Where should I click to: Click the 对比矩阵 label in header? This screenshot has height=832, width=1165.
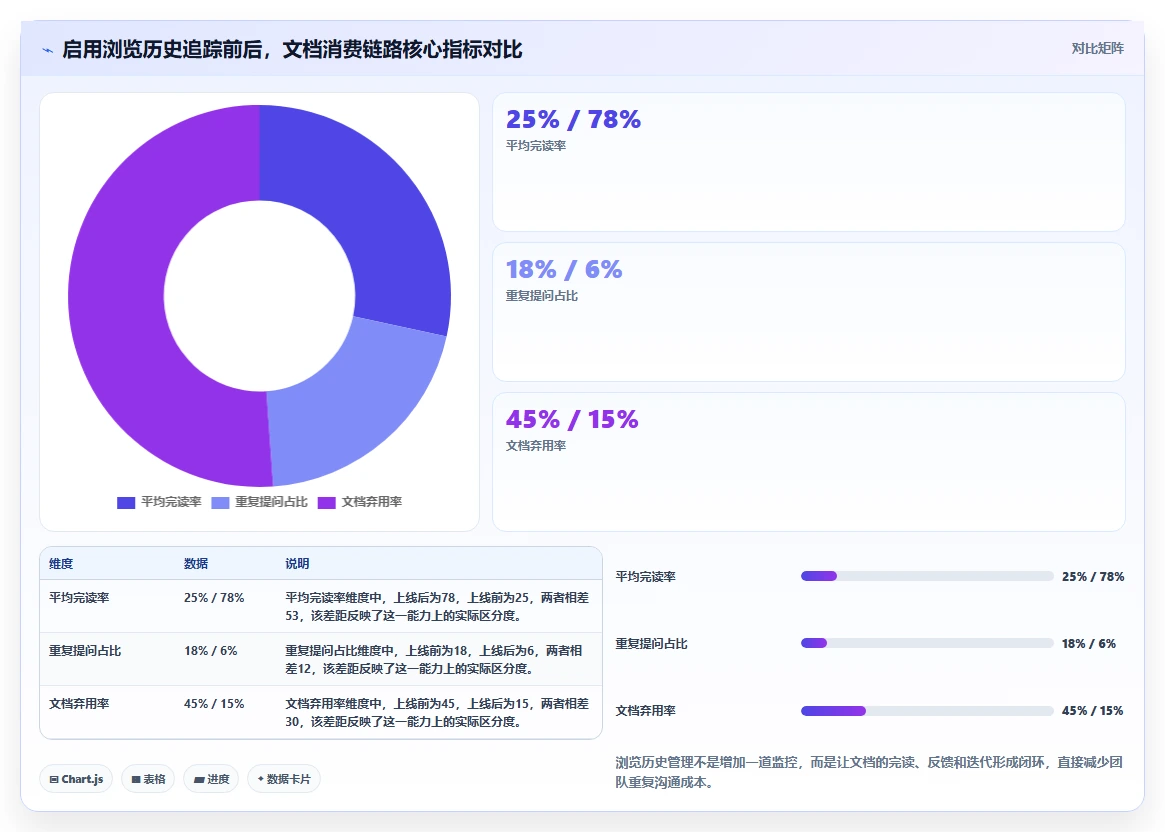(1097, 48)
